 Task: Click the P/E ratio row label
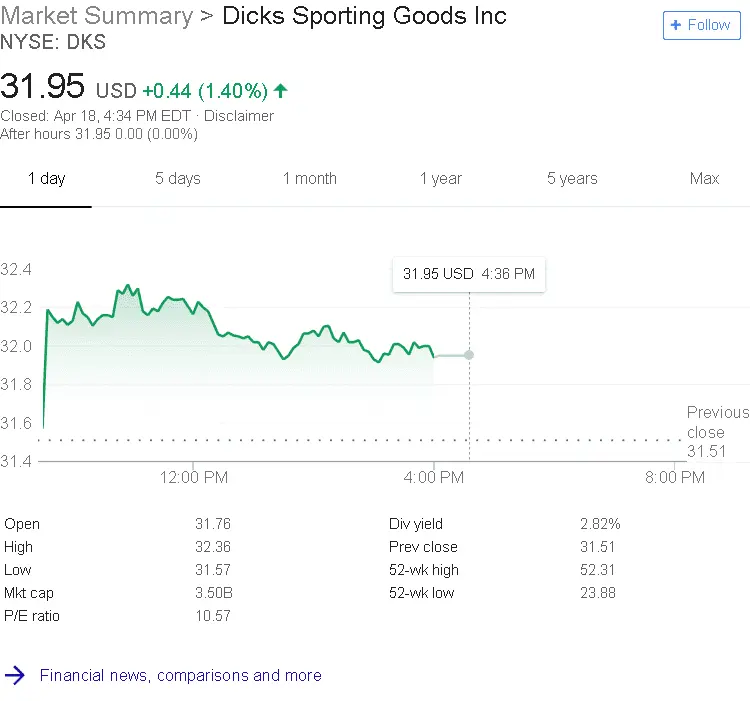[32, 616]
